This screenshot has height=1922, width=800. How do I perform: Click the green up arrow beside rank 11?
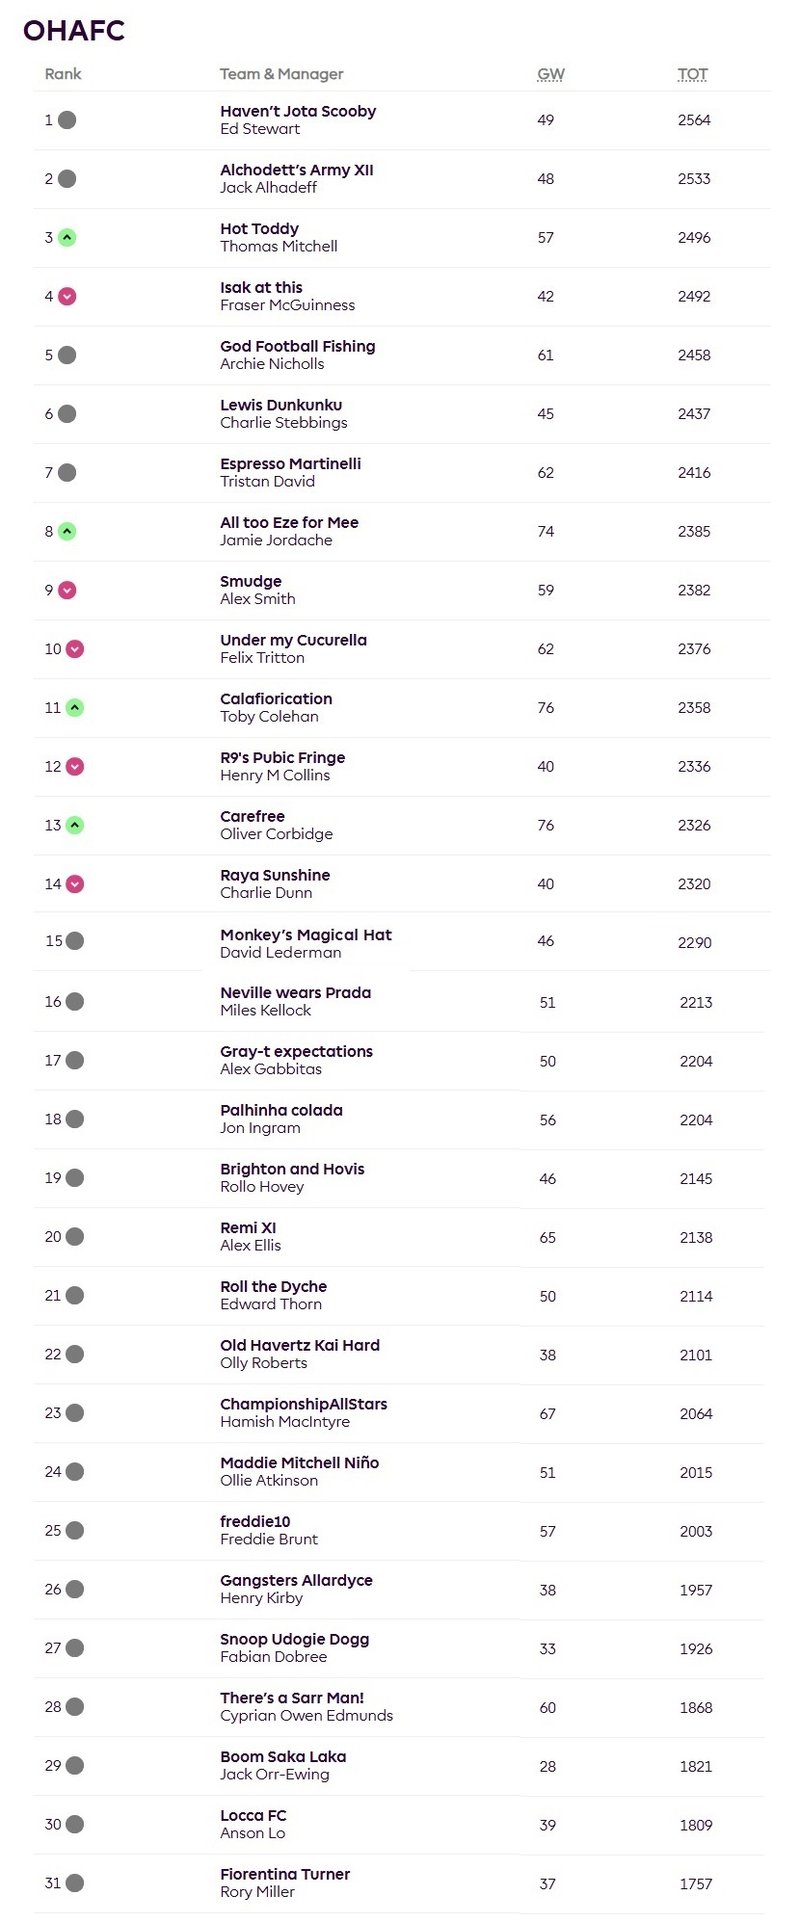(75, 708)
